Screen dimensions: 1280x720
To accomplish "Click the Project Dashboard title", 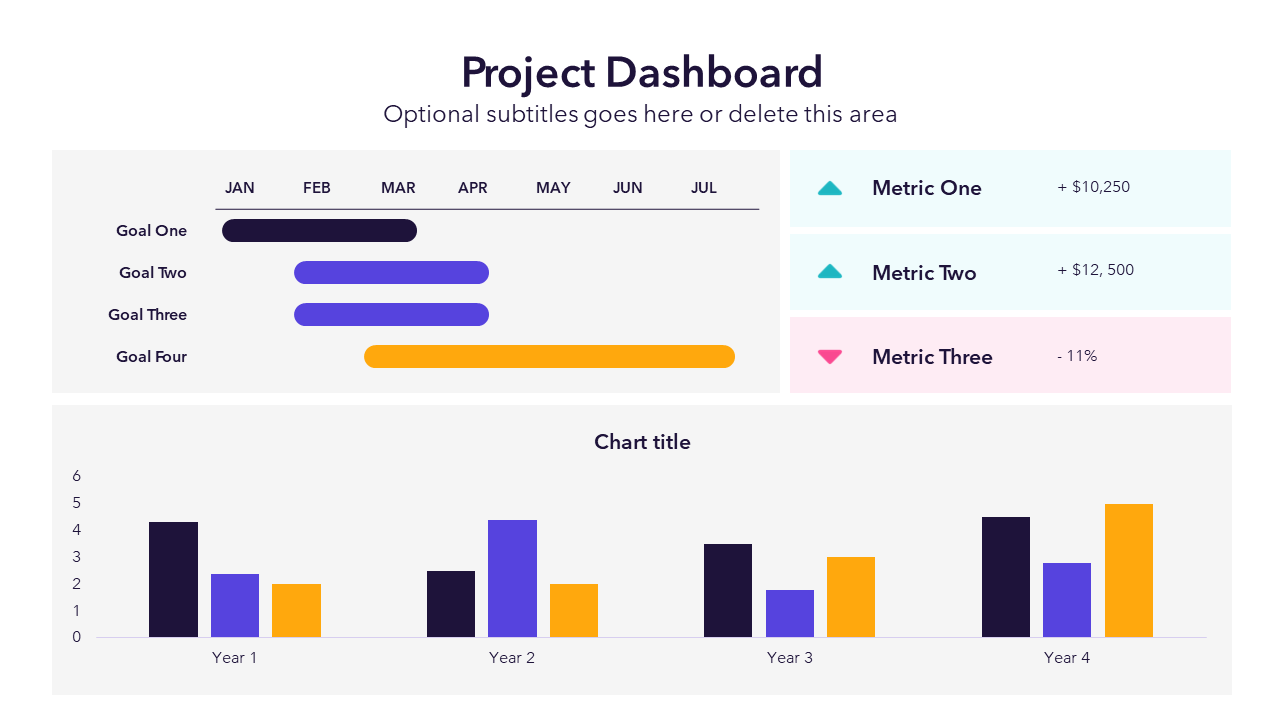I will point(641,73).
